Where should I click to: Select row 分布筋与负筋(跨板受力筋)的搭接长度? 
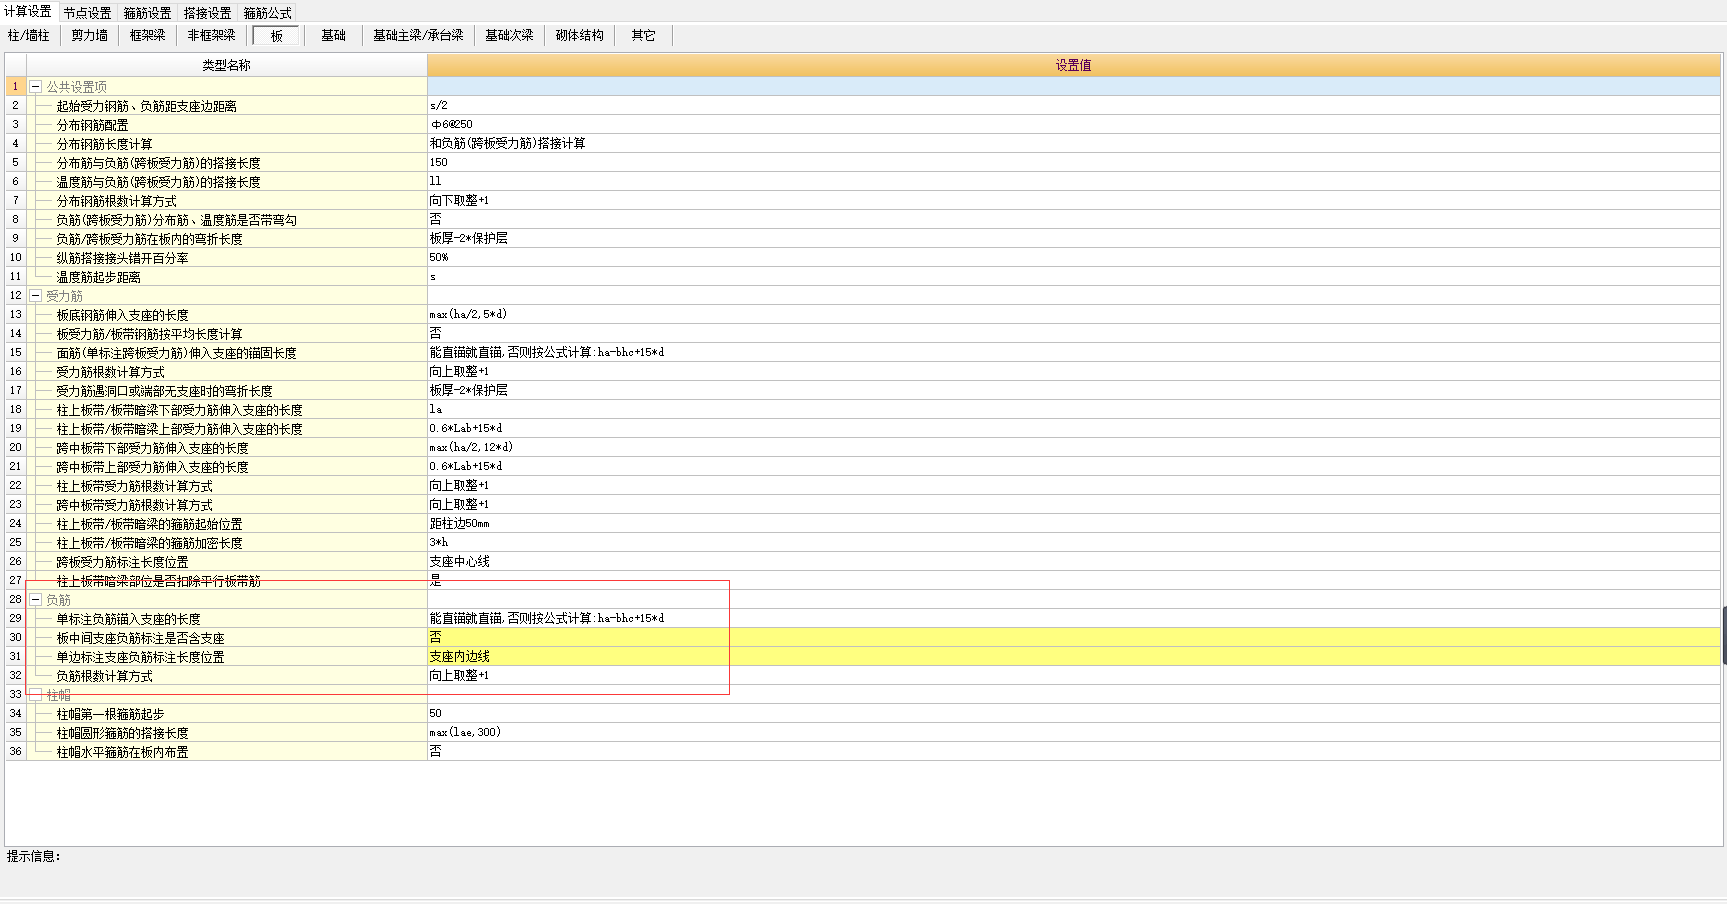[x=227, y=163]
